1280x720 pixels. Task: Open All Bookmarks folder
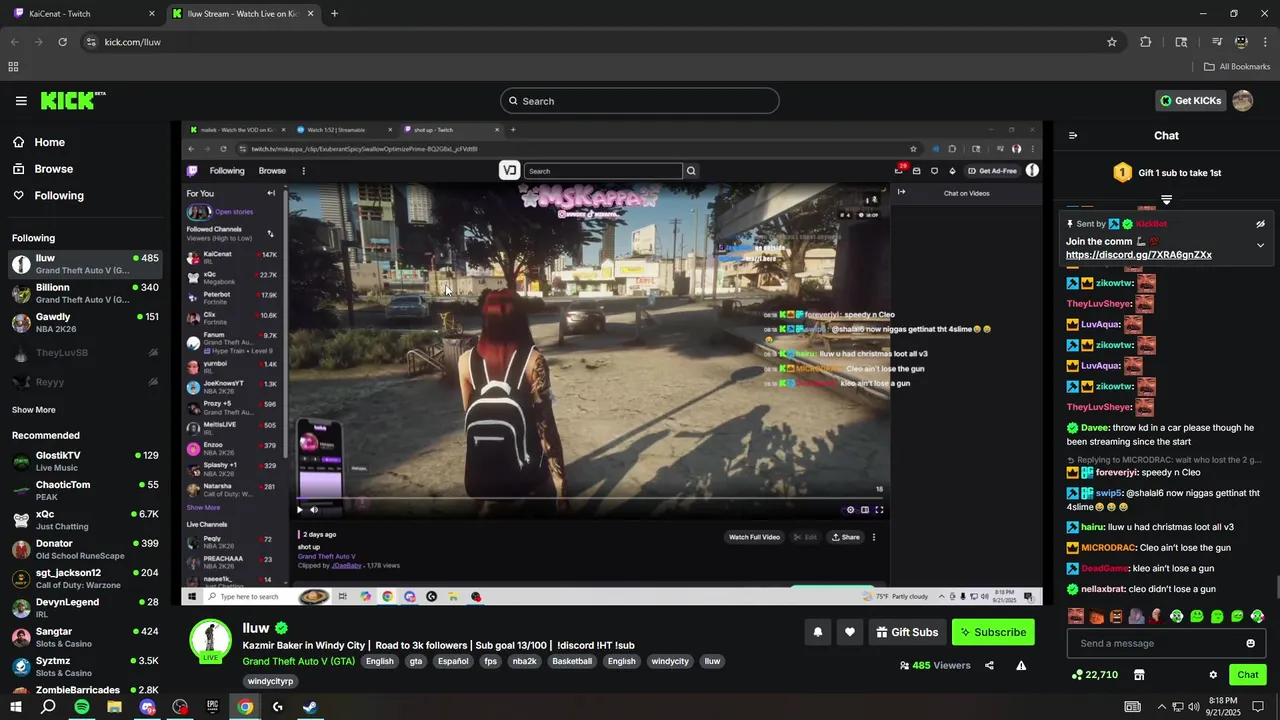[x=1237, y=67]
